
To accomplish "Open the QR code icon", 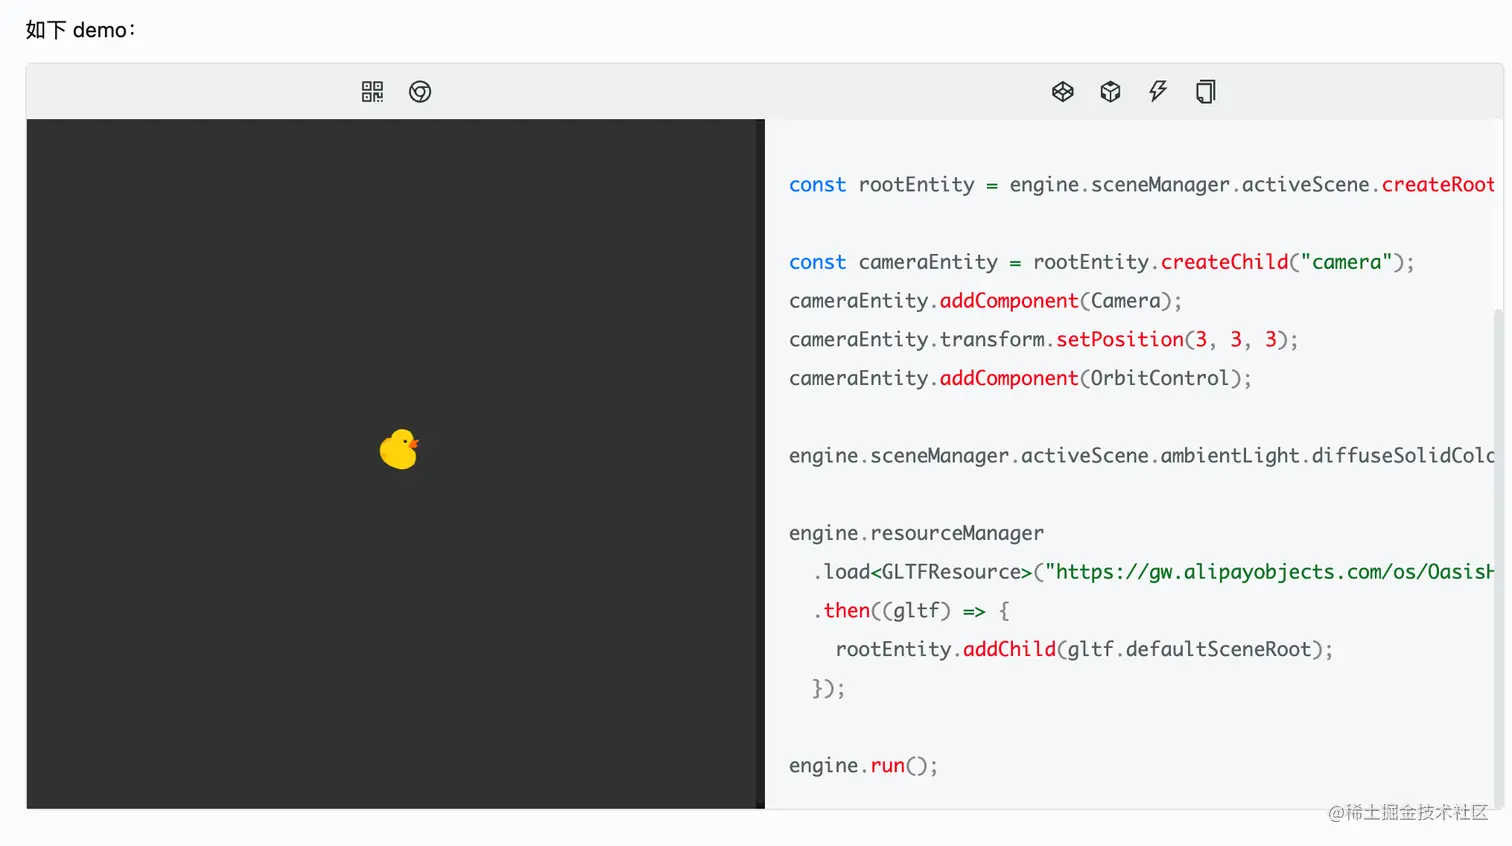I will (x=372, y=92).
